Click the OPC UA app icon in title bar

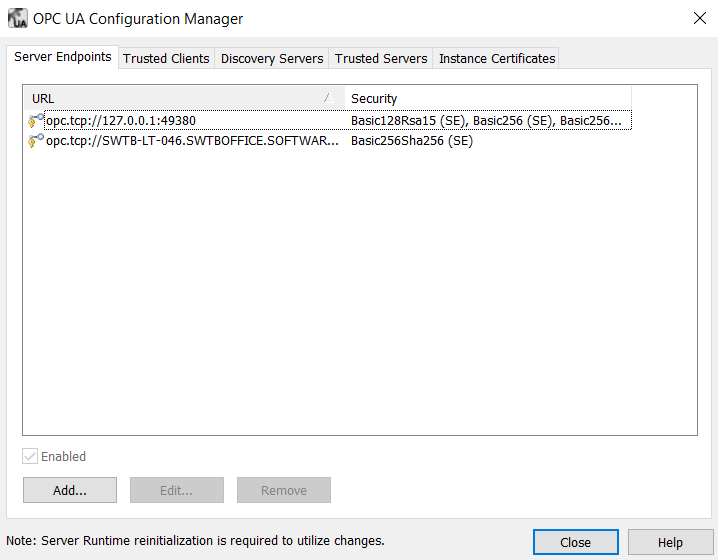[x=18, y=19]
